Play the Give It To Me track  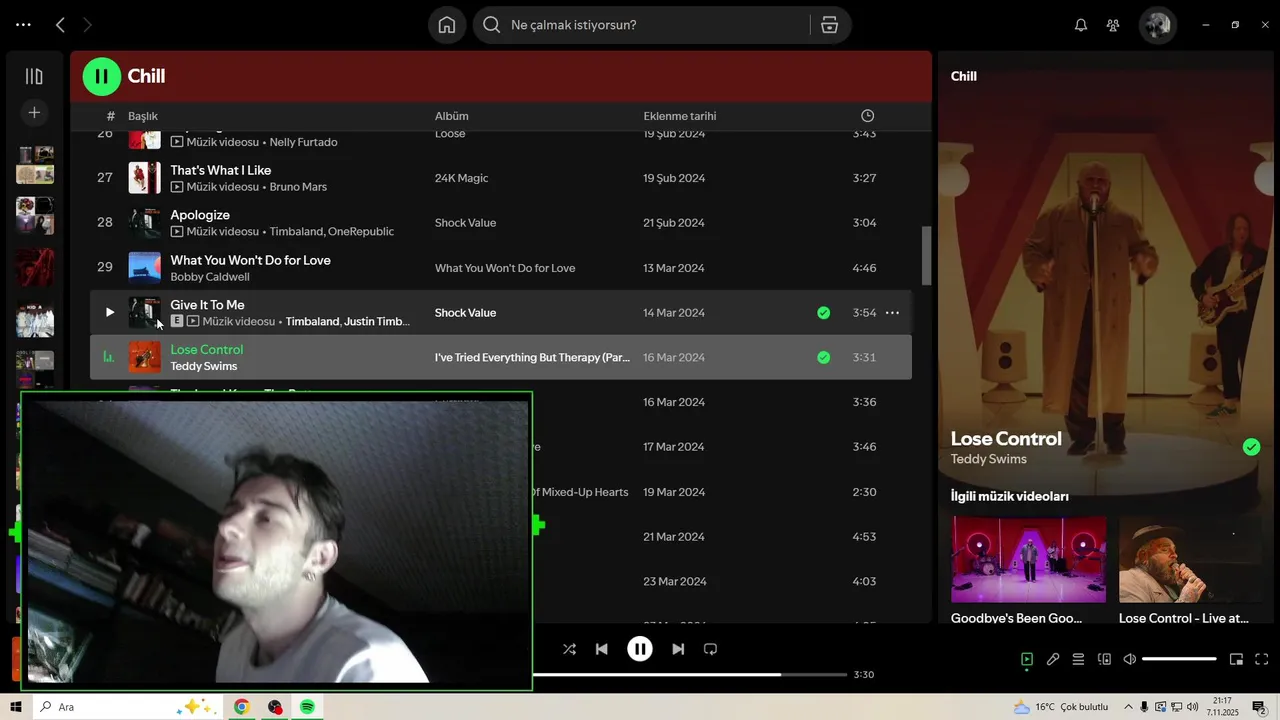click(110, 312)
